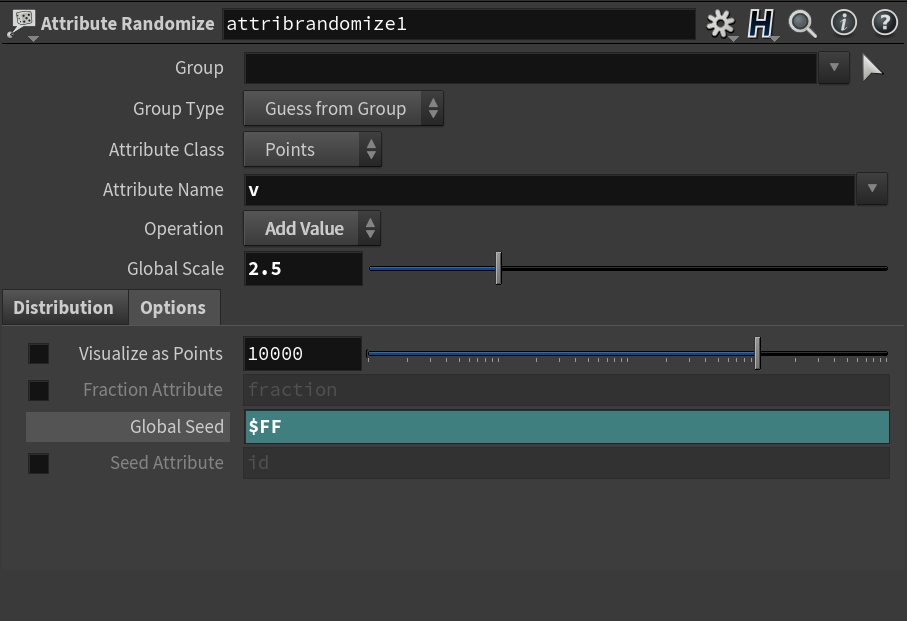
Task: Click the group selection arrow icon
Action: coord(871,68)
